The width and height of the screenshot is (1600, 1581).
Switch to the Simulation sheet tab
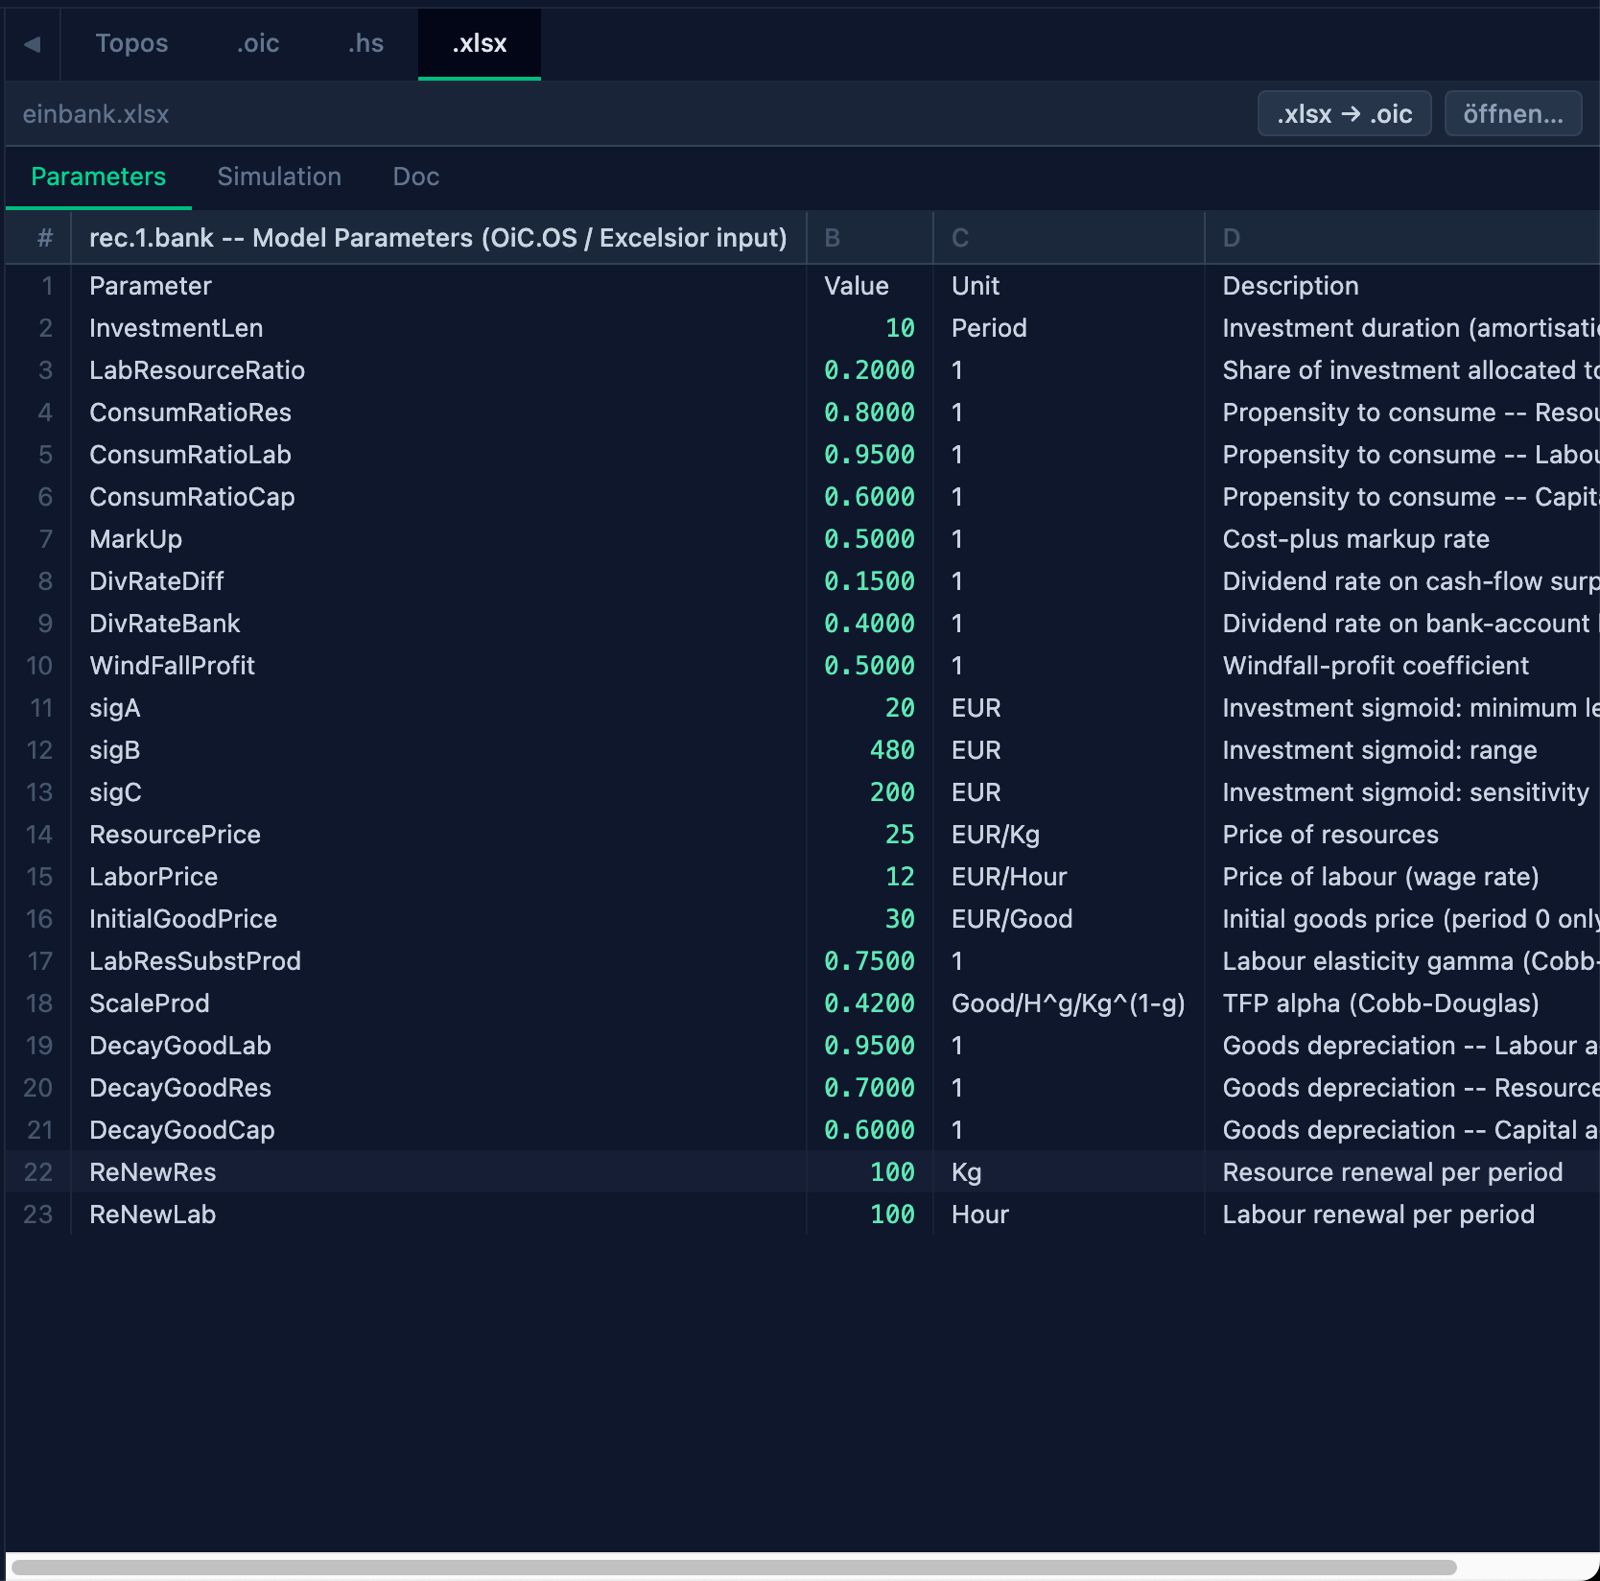(279, 177)
